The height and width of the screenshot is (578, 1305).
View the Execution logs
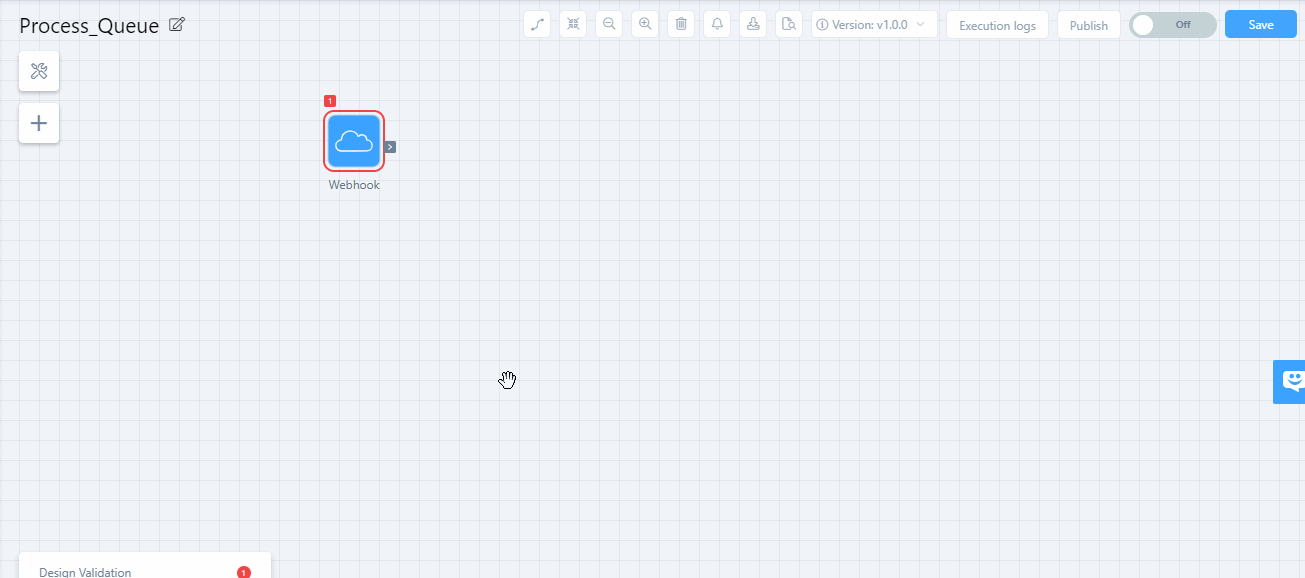[997, 24]
